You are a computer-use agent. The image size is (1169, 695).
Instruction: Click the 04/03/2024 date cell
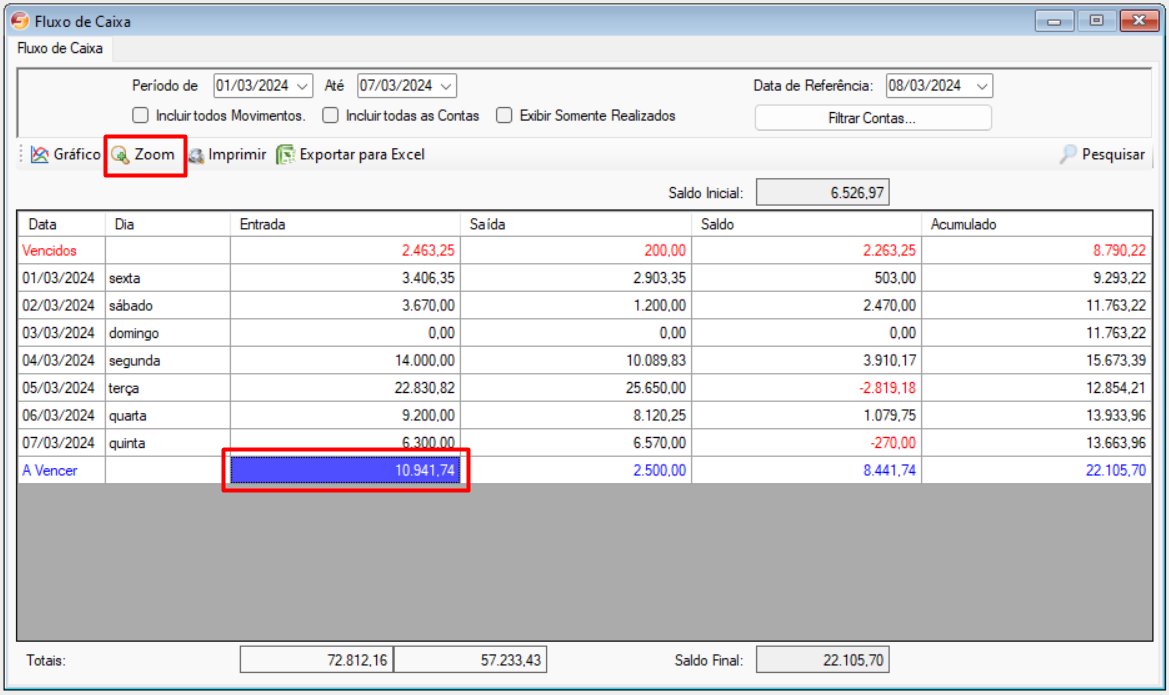coord(61,361)
